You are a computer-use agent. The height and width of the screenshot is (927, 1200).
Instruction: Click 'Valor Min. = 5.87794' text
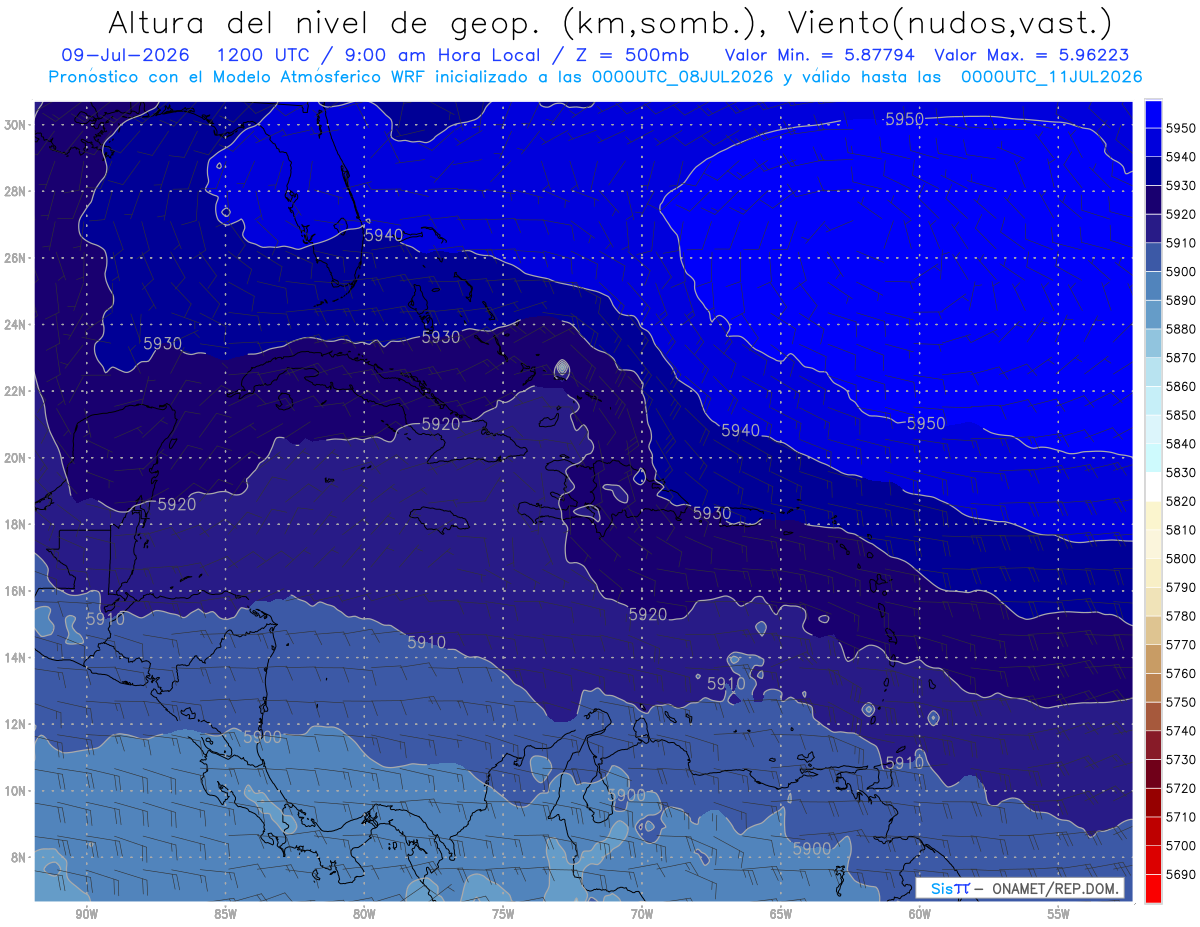[819, 55]
